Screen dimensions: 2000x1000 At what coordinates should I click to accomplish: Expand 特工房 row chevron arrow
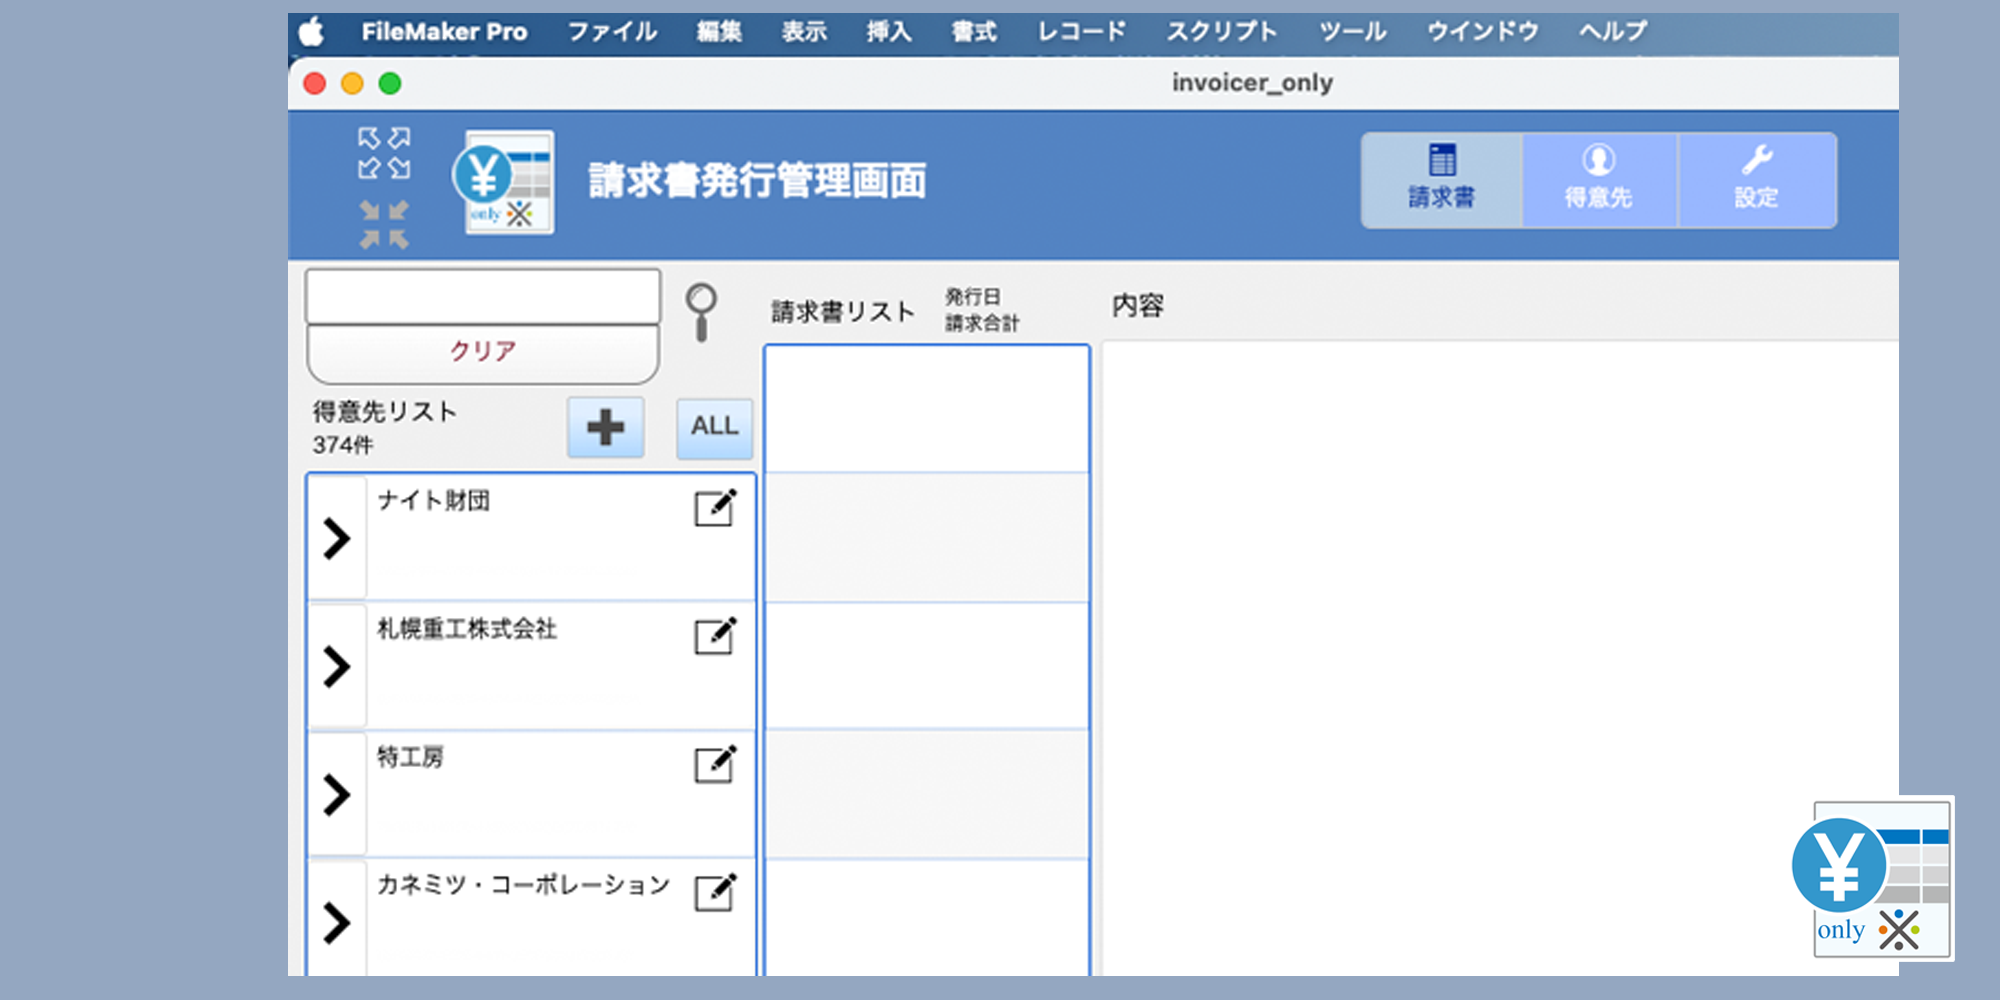click(x=337, y=795)
